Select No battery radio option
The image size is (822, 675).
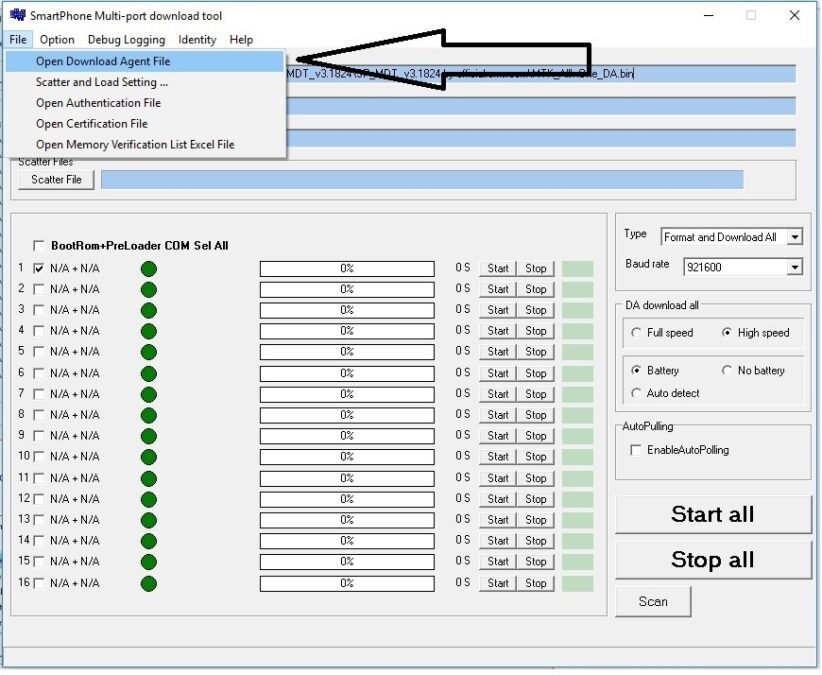727,371
